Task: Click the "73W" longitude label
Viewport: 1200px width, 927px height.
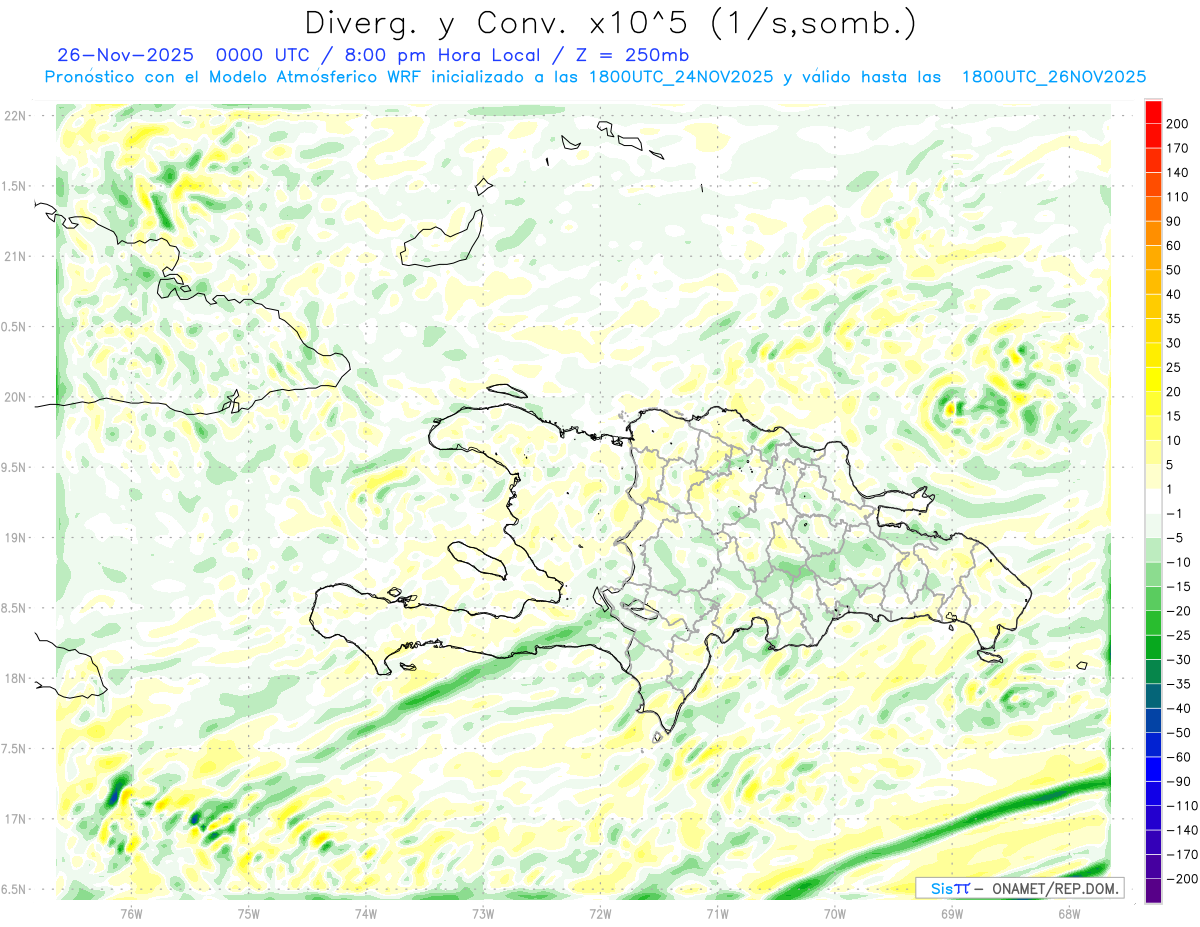Action: (483, 913)
